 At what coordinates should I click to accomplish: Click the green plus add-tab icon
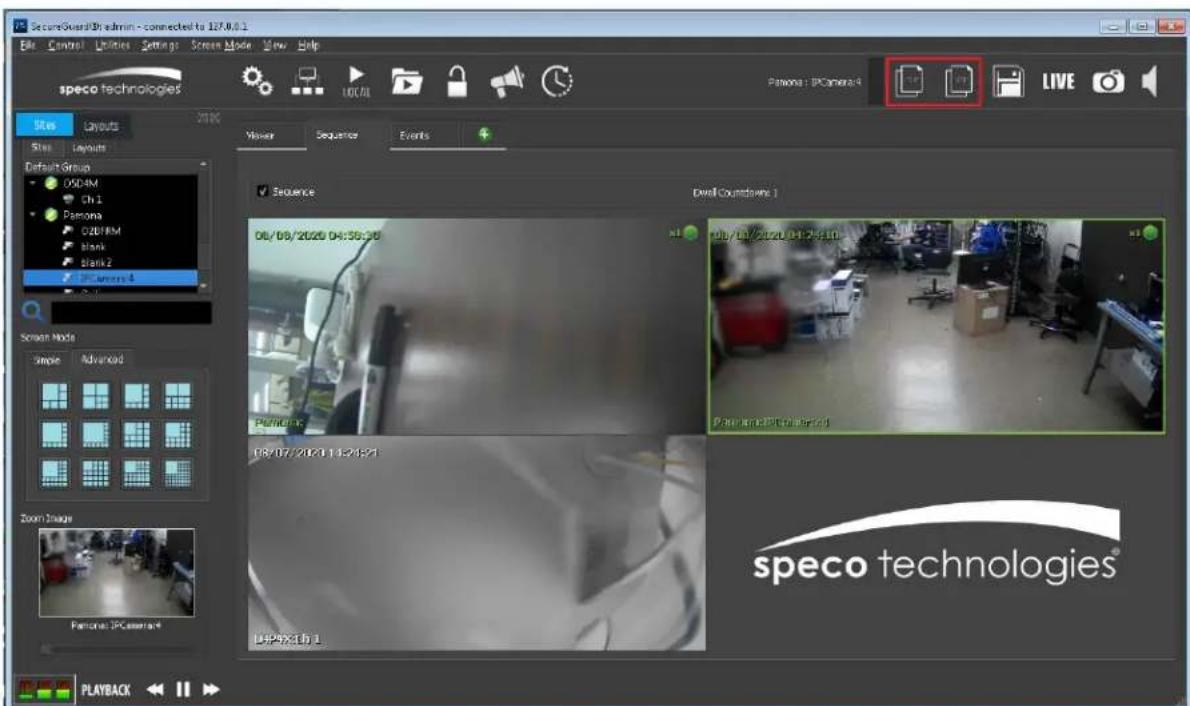click(484, 134)
